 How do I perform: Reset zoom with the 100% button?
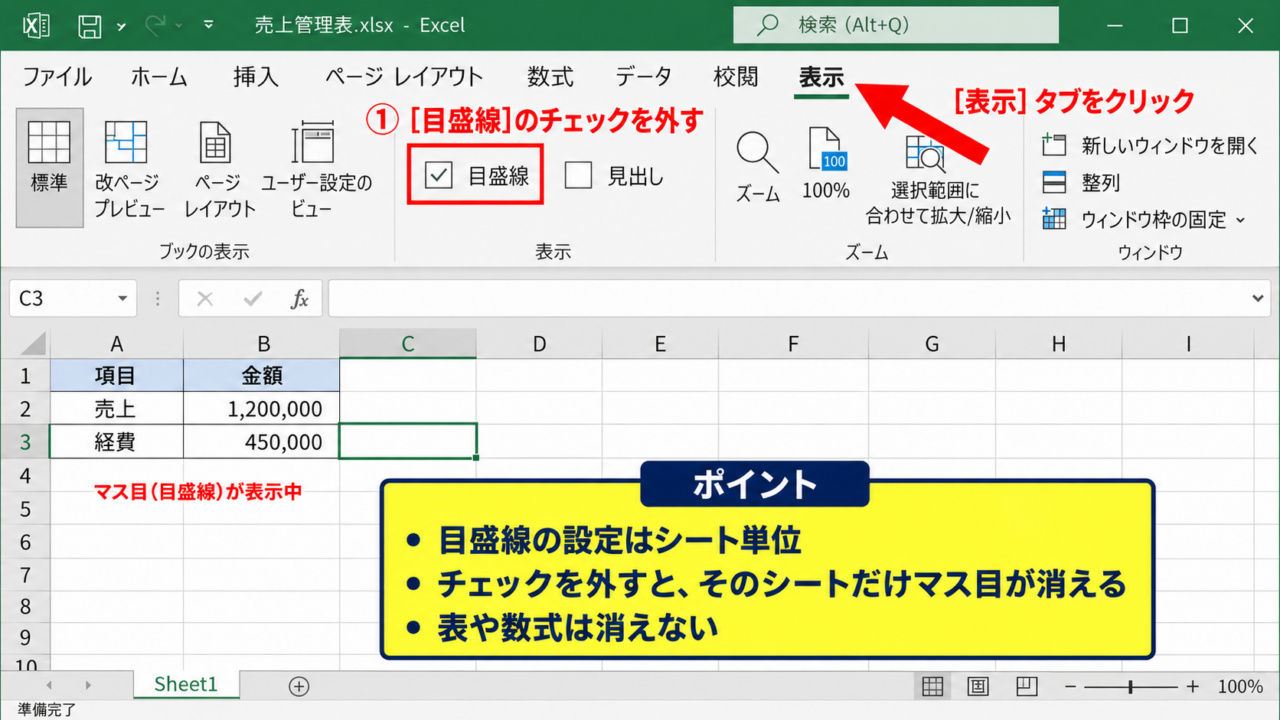pyautogui.click(x=826, y=163)
